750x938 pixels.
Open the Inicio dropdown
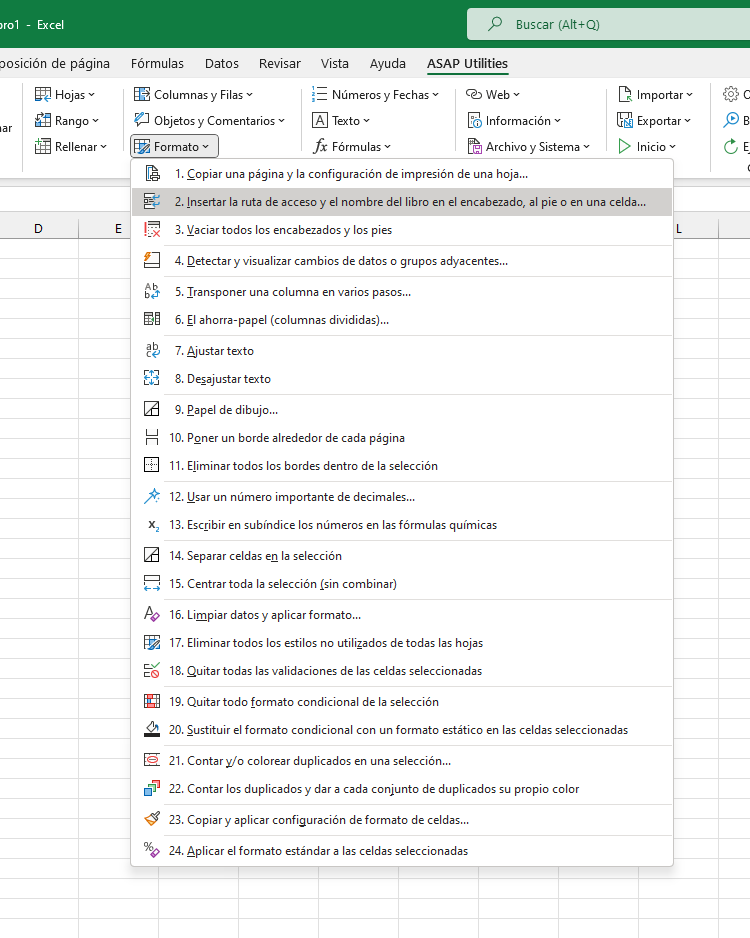647,147
